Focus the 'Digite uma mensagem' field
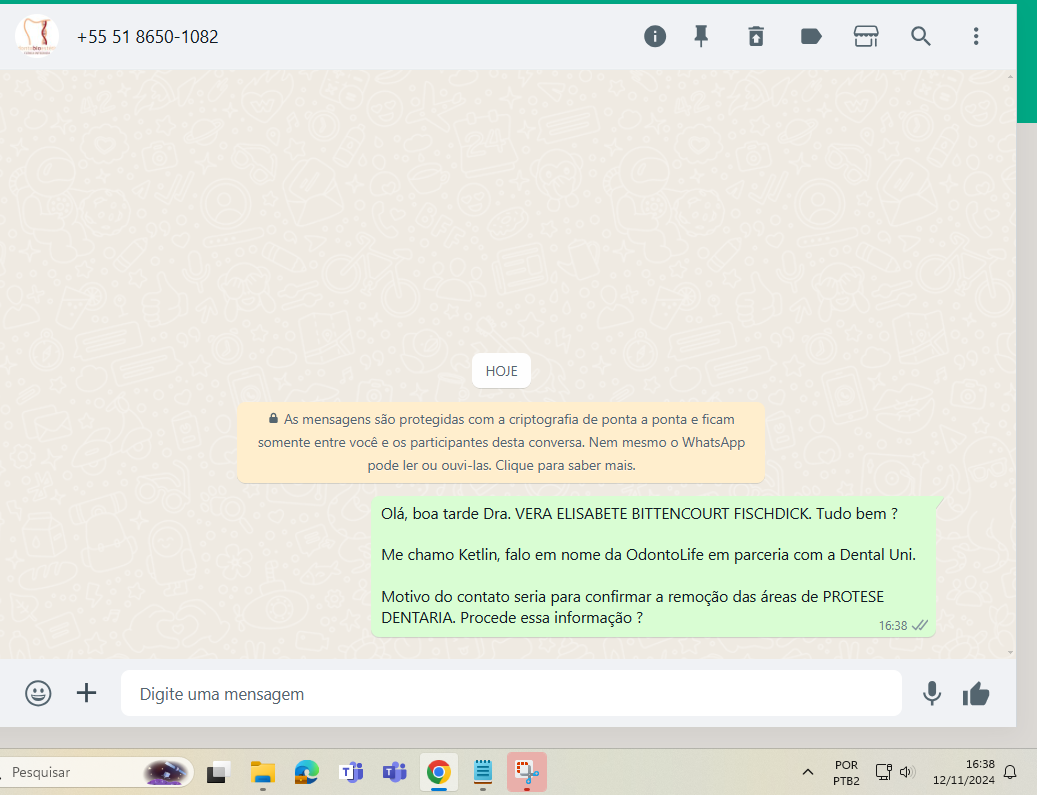Screen dimensions: 1037x795 coord(511,693)
